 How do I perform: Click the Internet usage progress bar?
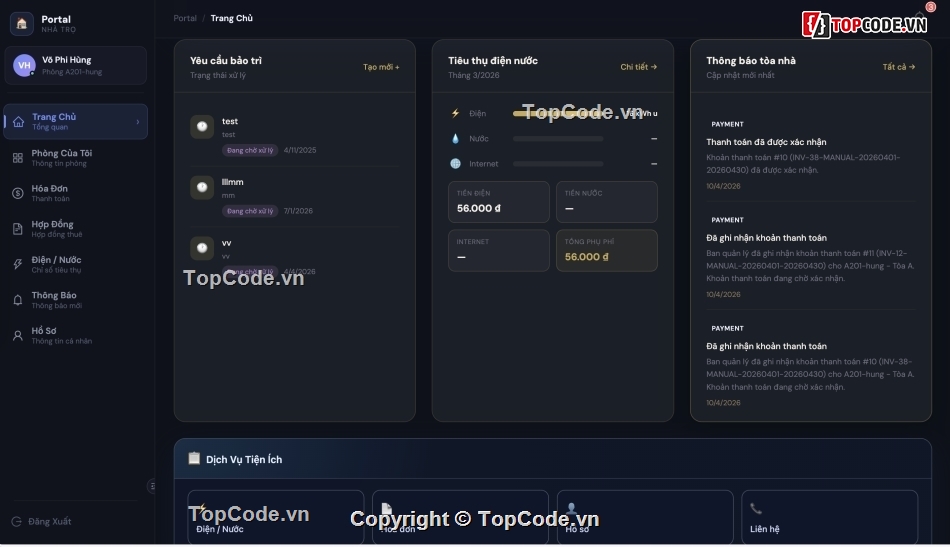(558, 164)
